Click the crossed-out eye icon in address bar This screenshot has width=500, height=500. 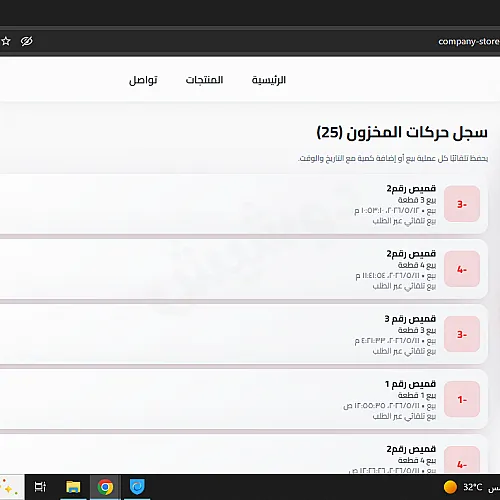(27, 41)
